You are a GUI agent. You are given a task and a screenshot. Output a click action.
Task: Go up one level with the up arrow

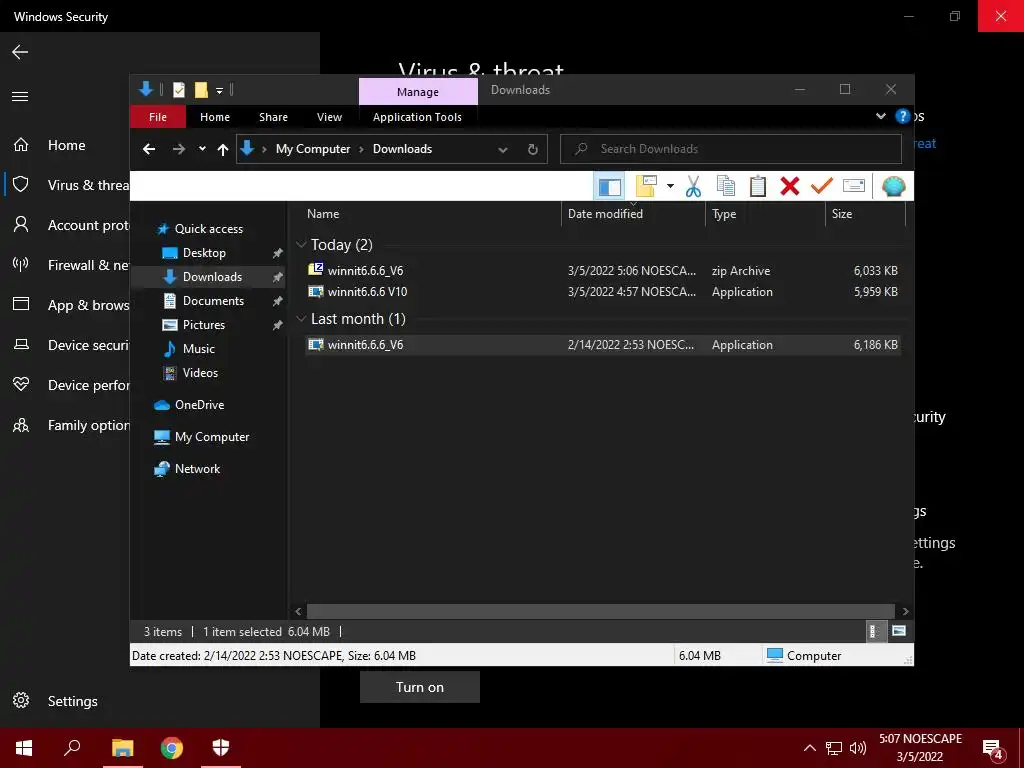pos(223,150)
